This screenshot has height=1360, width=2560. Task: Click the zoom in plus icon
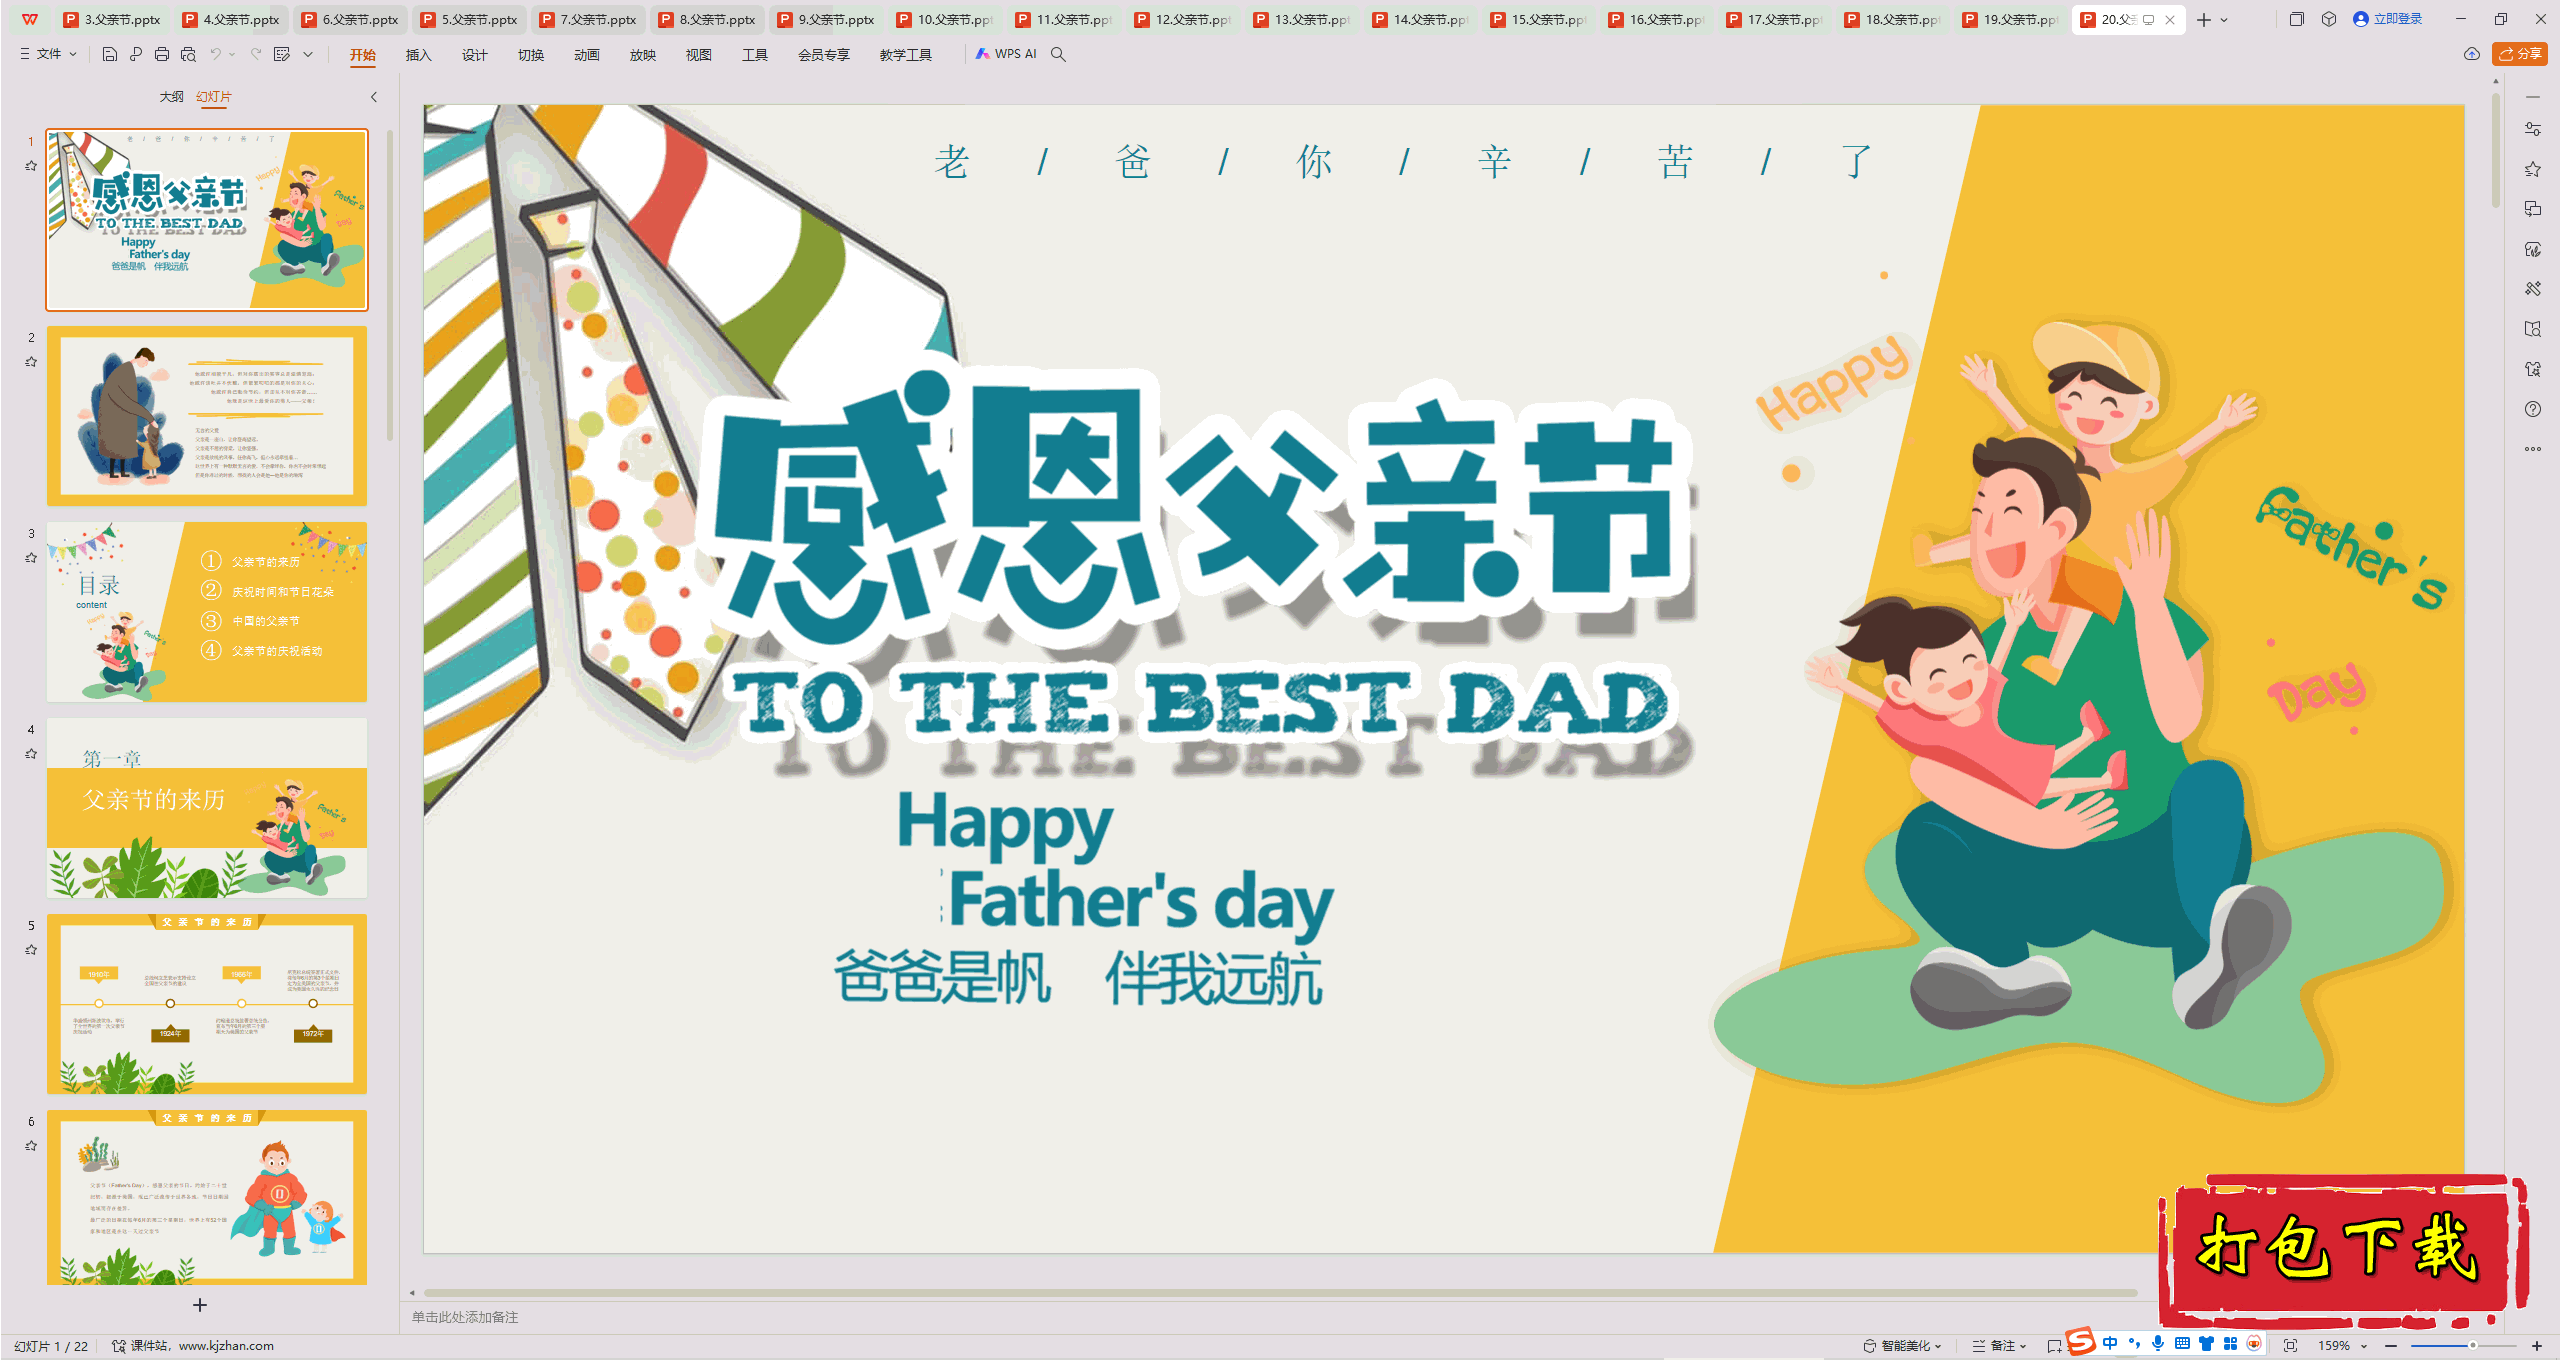tap(2537, 1346)
